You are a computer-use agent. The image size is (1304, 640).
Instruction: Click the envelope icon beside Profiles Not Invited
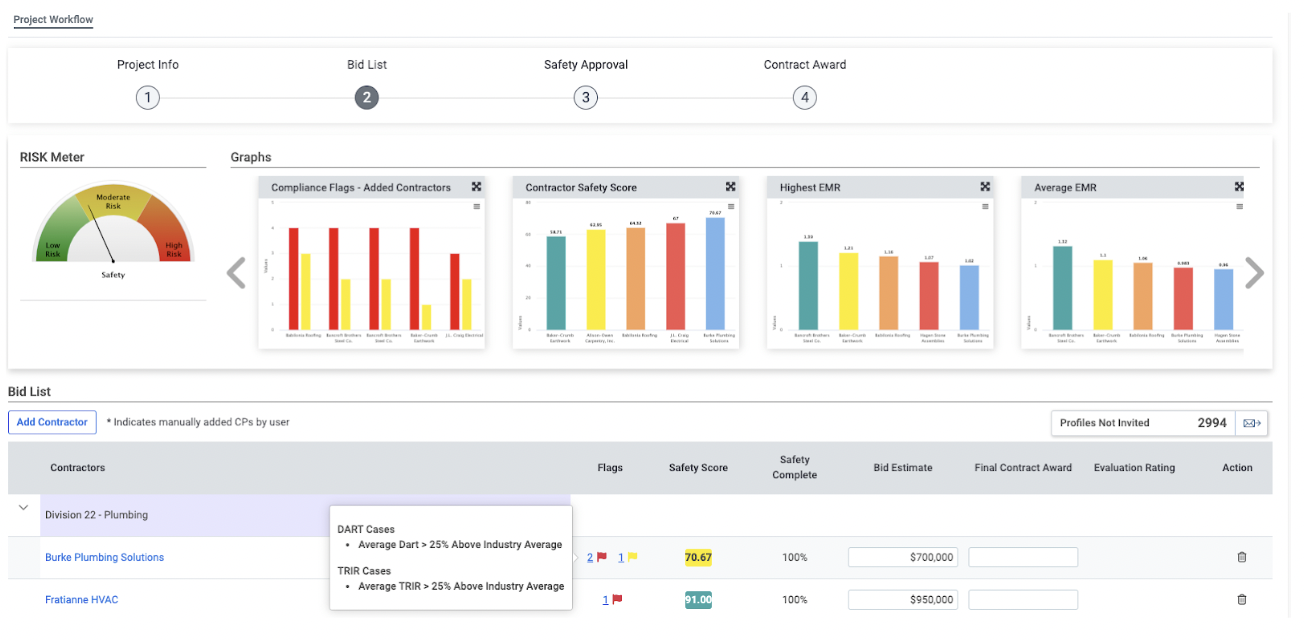[1251, 423]
